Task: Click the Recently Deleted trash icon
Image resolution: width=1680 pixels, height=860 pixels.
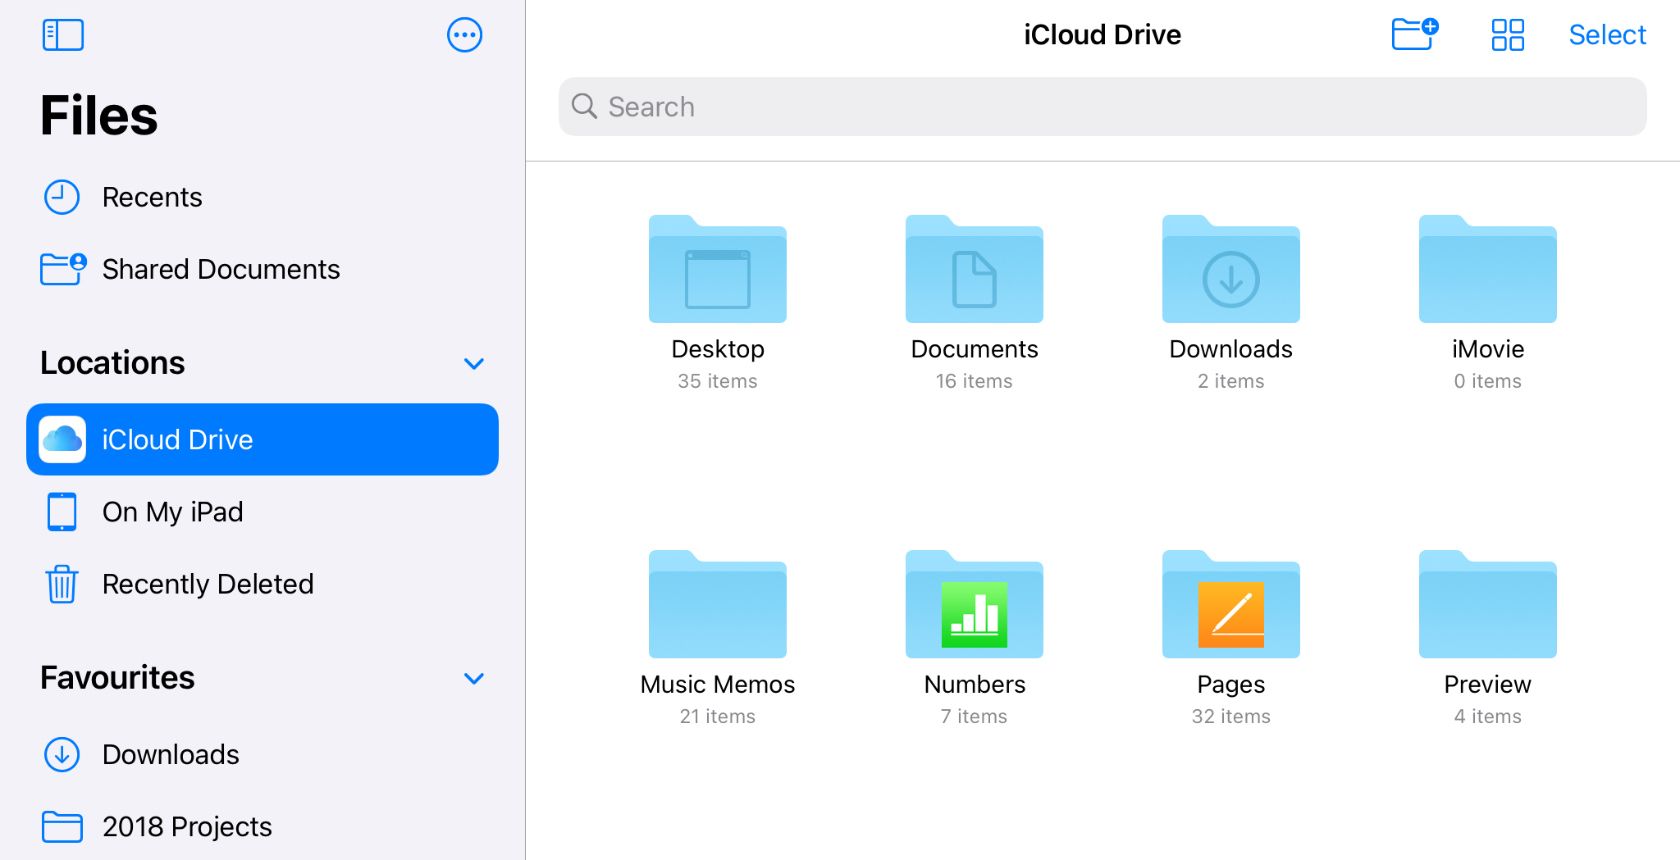Action: coord(62,584)
